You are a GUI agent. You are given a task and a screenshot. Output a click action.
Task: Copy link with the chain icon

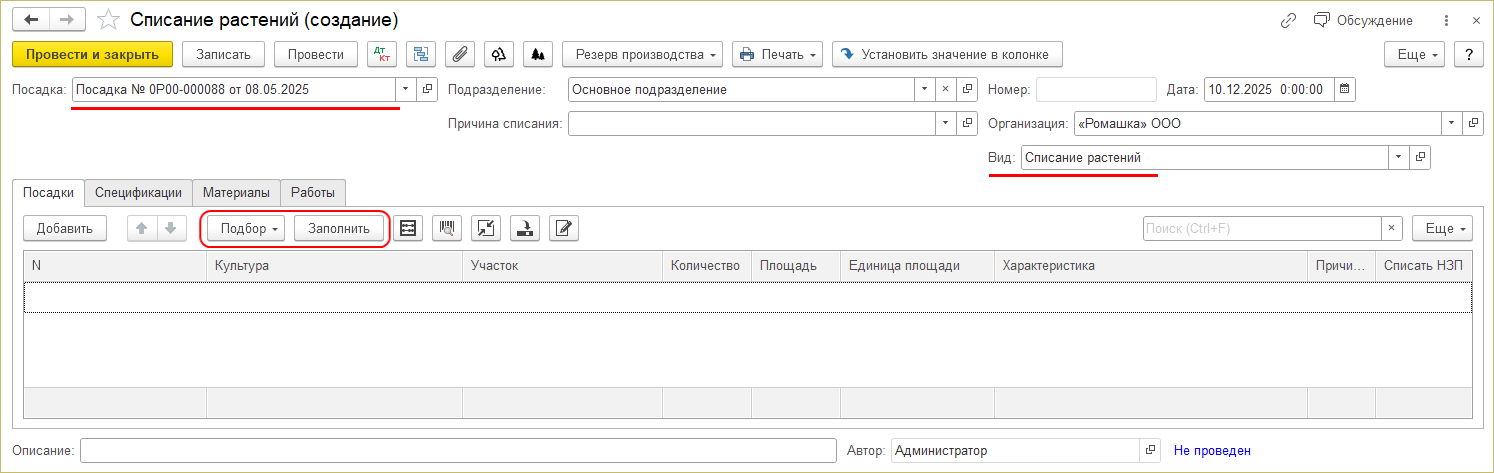(x=1288, y=20)
